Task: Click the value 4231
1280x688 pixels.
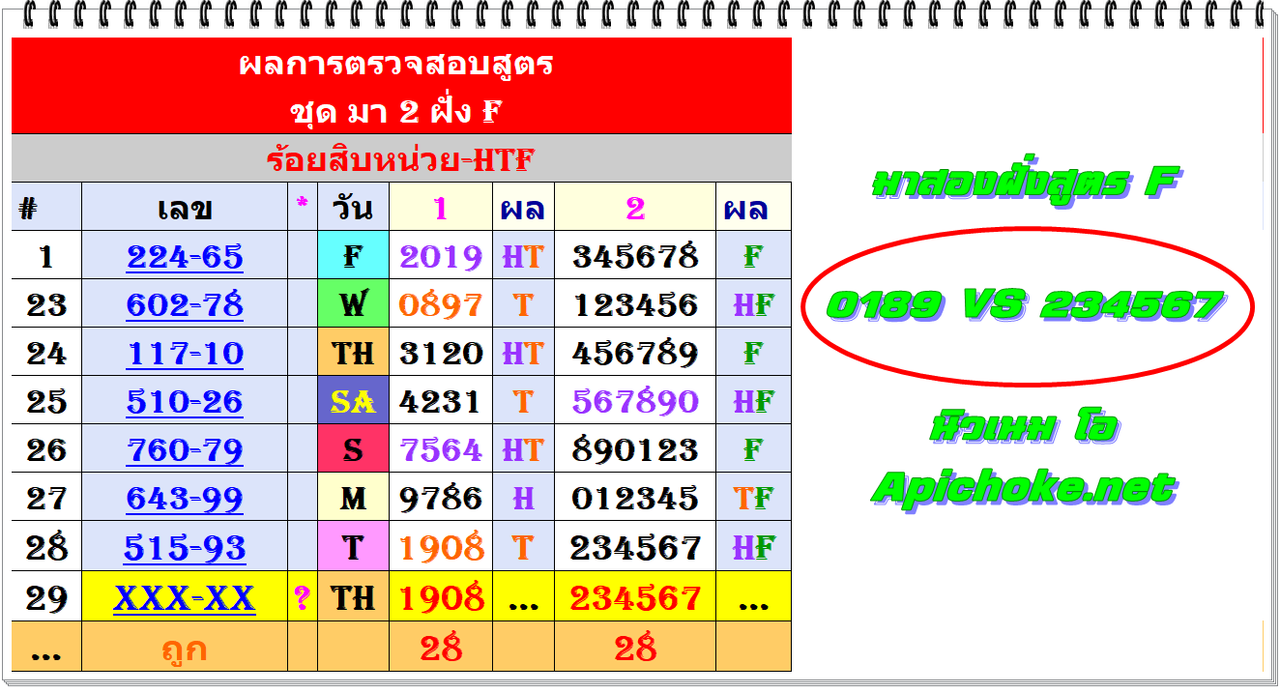Action: (441, 401)
